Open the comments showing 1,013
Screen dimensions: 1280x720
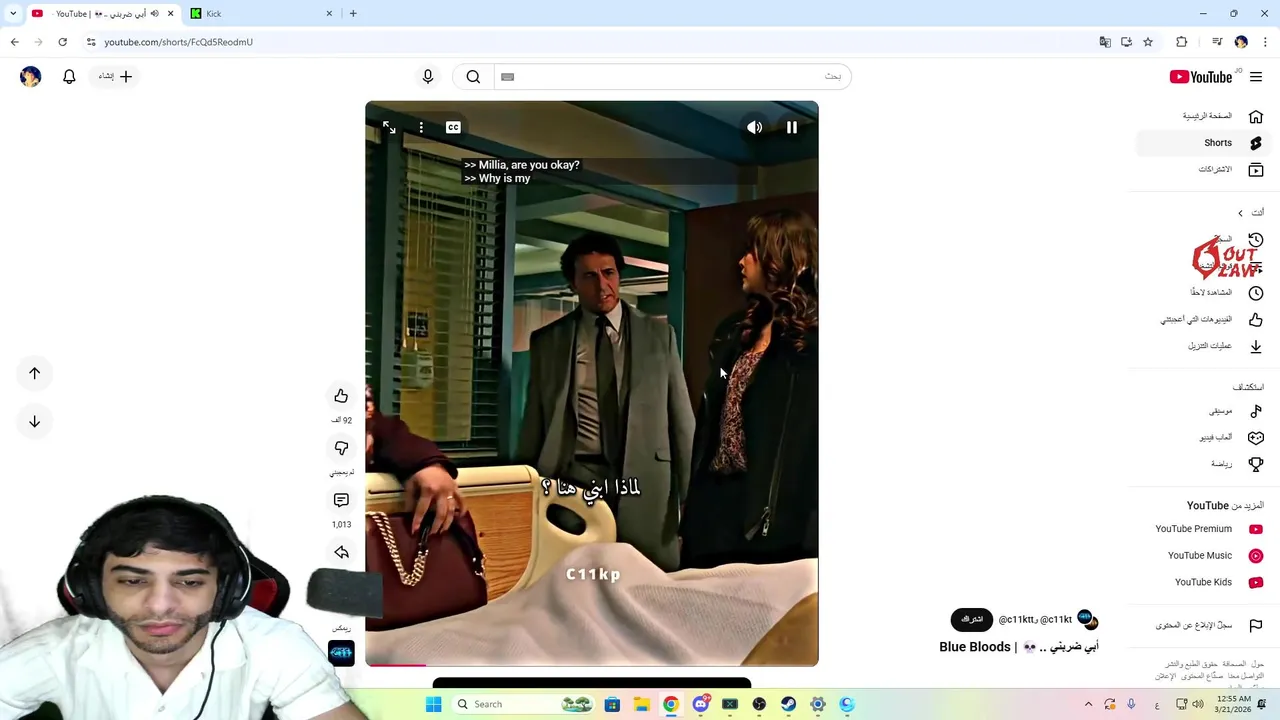pos(341,500)
